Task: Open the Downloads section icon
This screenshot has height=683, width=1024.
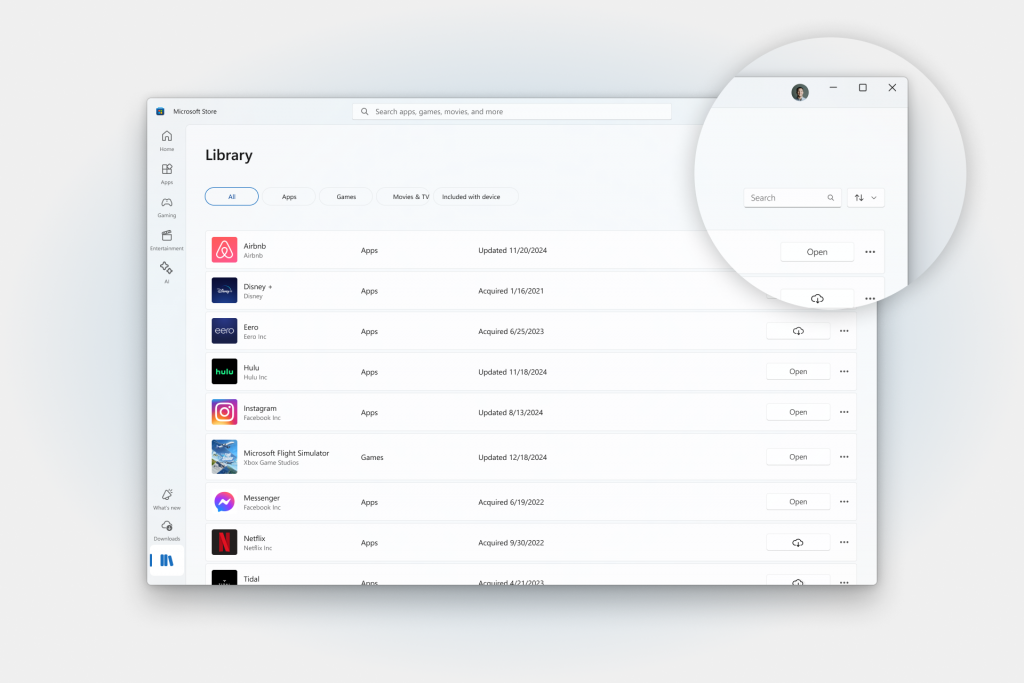Action: [166, 527]
